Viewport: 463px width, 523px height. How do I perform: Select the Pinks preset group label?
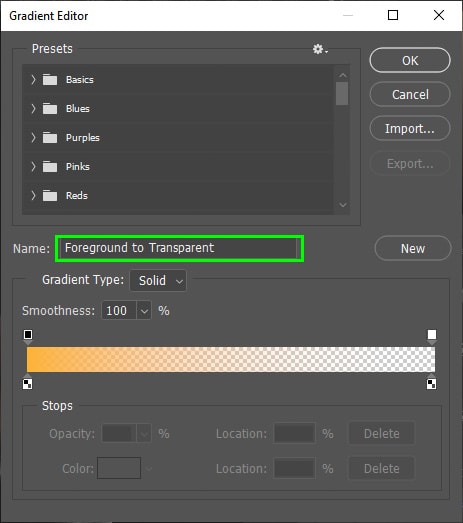pyautogui.click(x=78, y=166)
